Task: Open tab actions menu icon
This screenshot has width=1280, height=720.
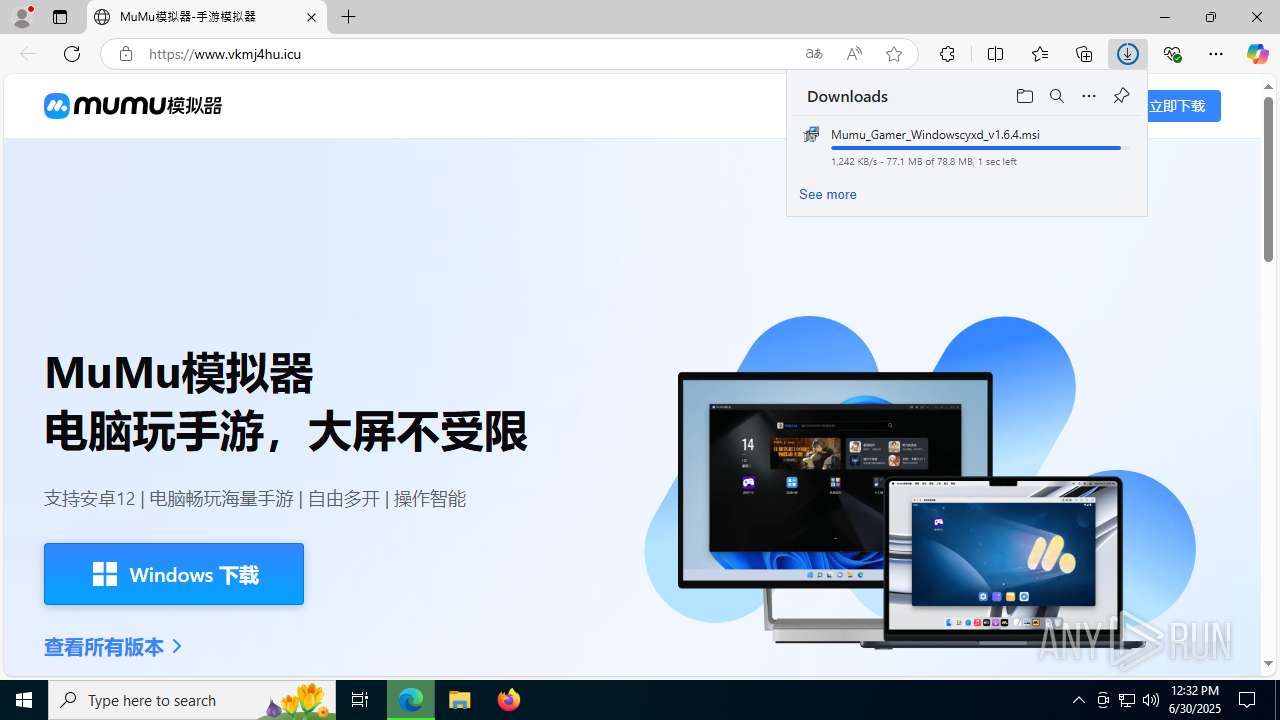Action: point(60,17)
